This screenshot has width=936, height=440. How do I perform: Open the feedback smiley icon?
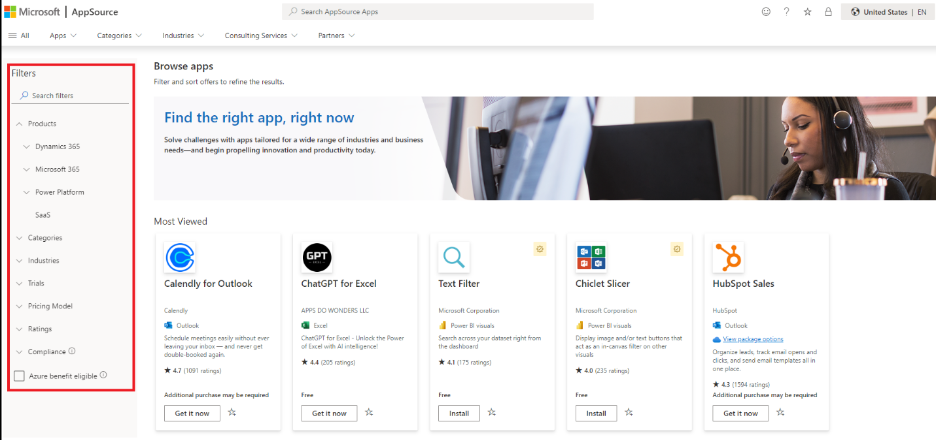766,12
